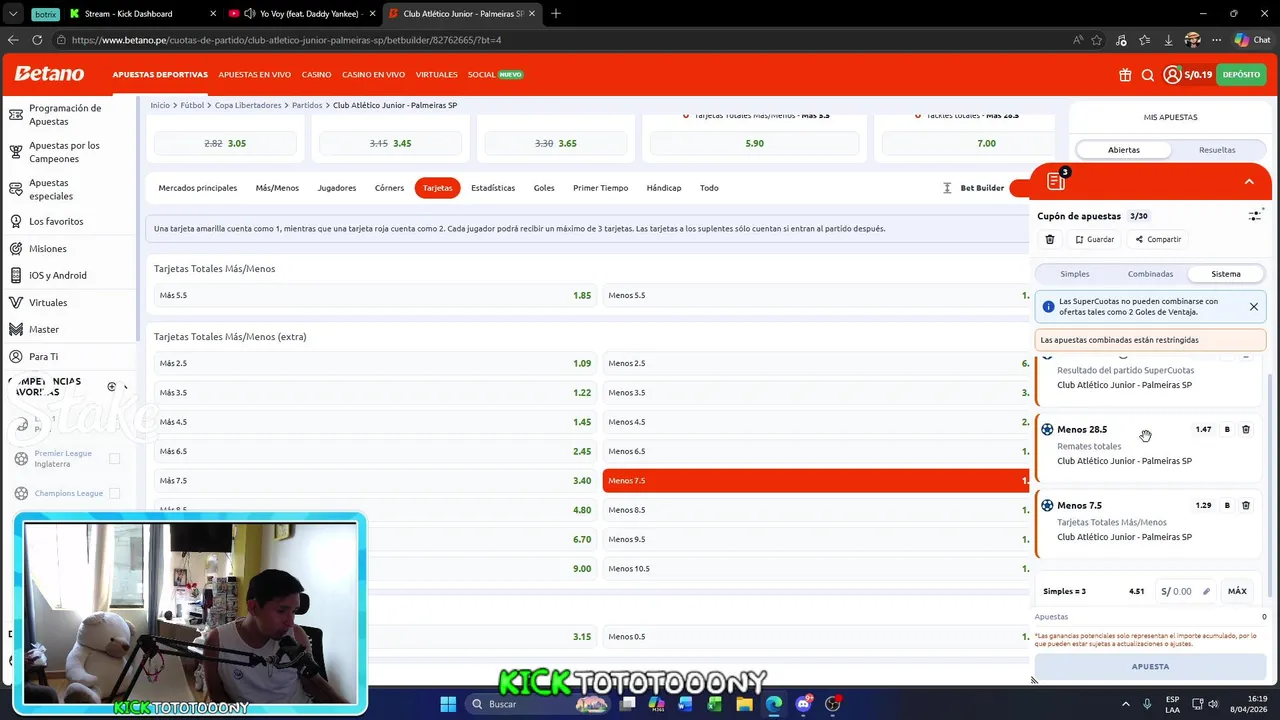Select Más 5.5 odds 1.85
1280x720 pixels.
375,295
